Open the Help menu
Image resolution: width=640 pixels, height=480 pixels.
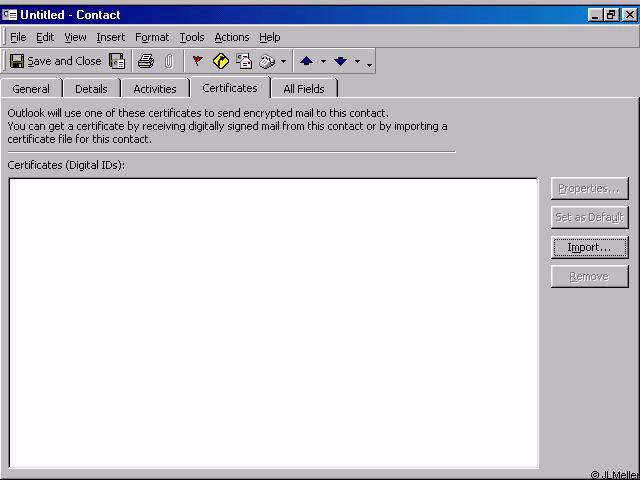pyautogui.click(x=269, y=37)
